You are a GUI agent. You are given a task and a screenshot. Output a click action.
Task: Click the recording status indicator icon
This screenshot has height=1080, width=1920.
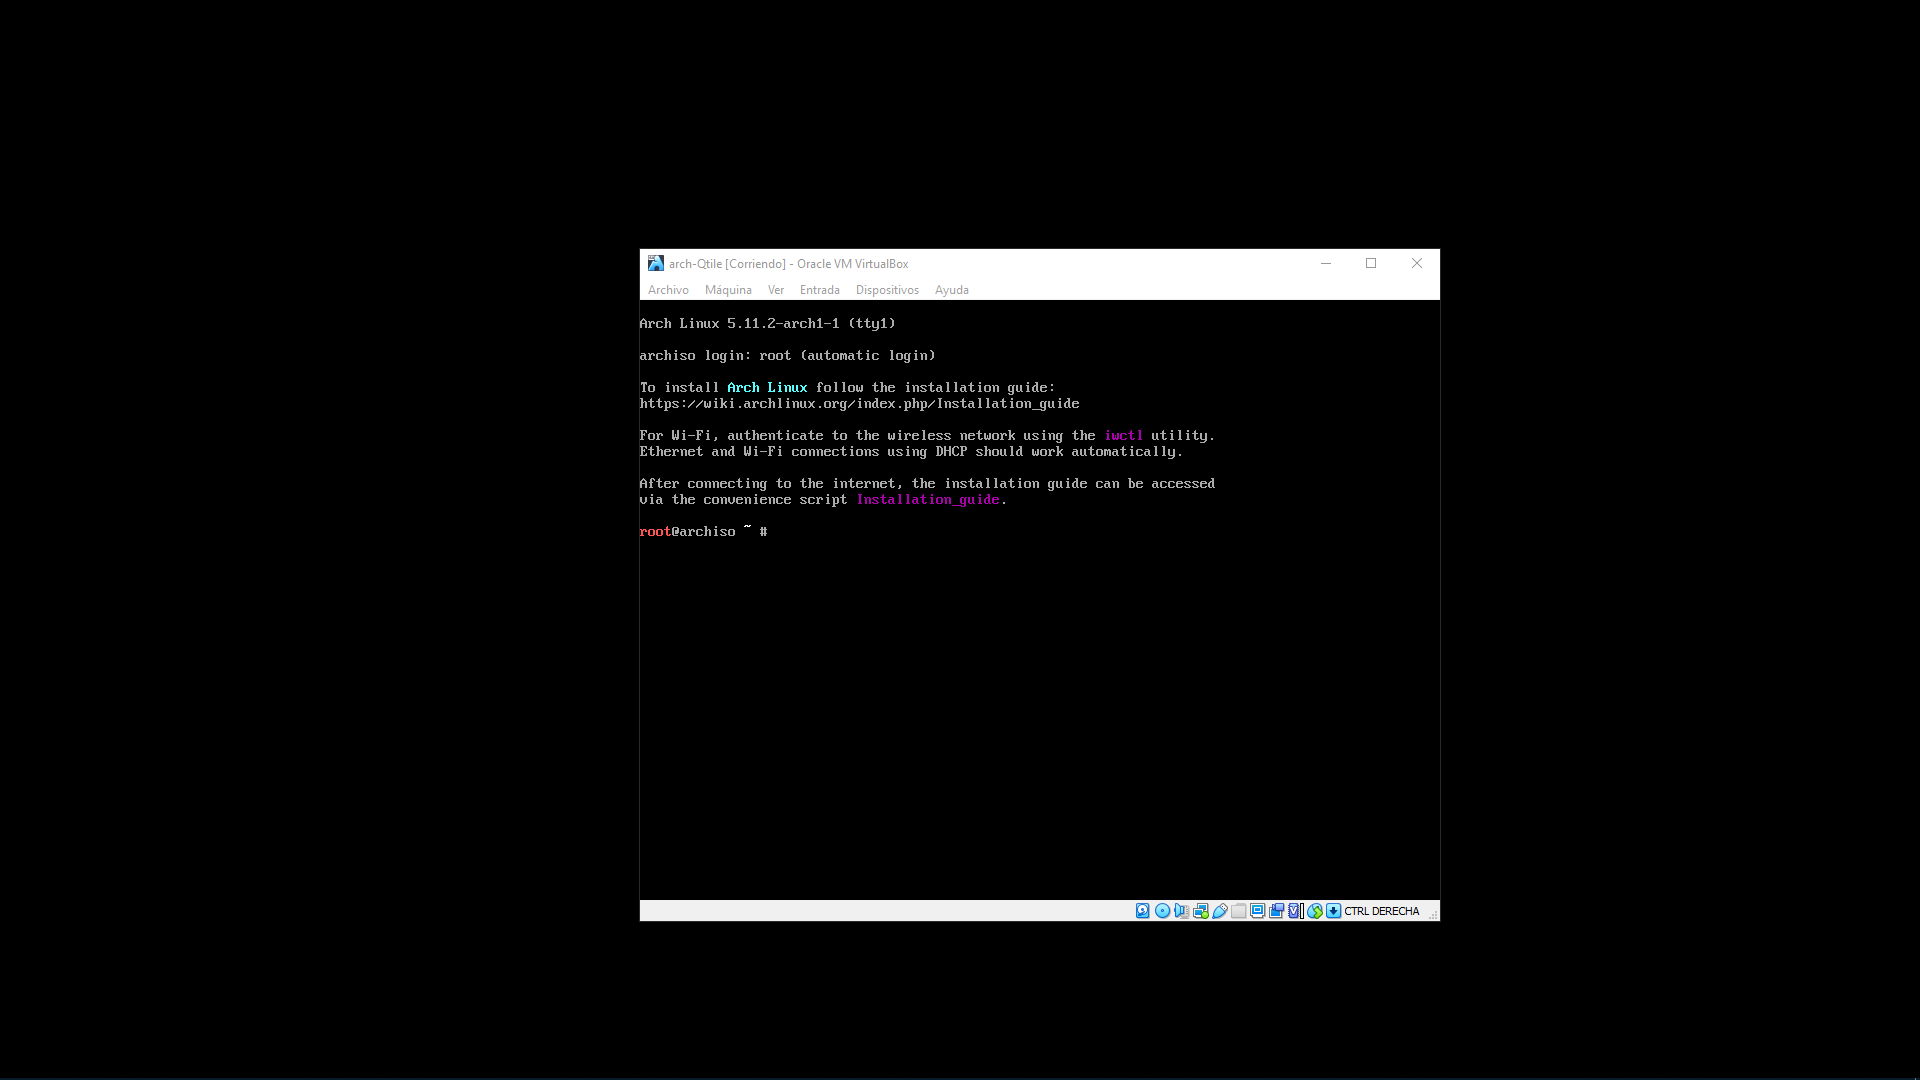(x=1276, y=911)
